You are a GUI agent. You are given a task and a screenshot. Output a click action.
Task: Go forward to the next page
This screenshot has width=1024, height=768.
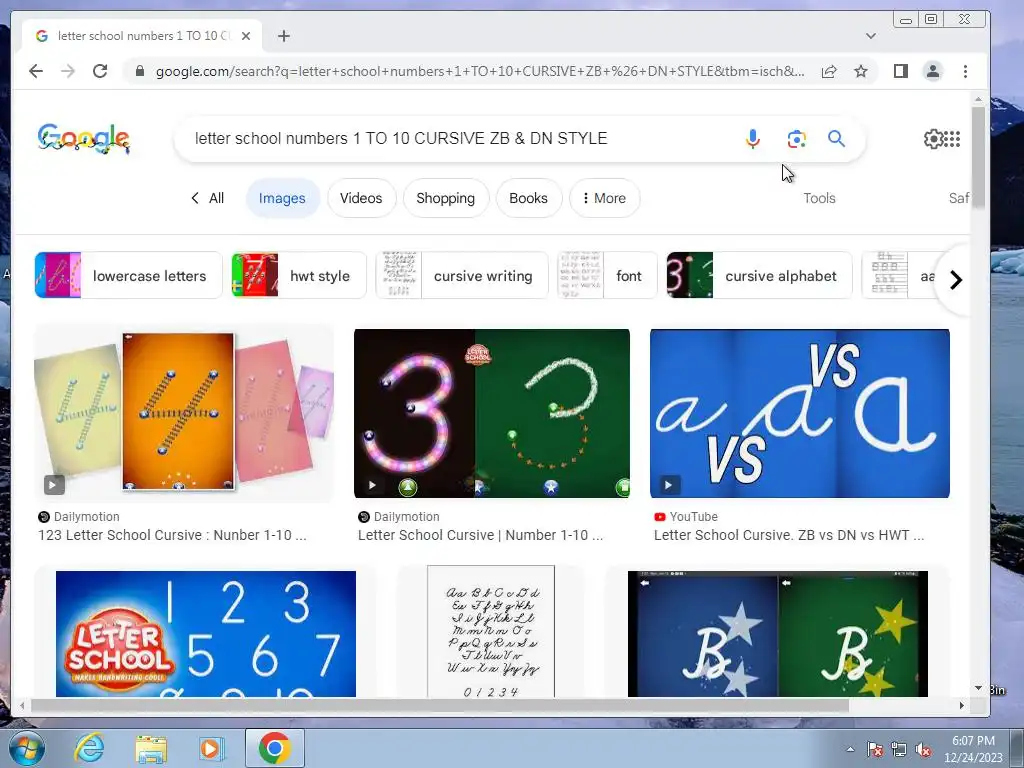[x=68, y=71]
